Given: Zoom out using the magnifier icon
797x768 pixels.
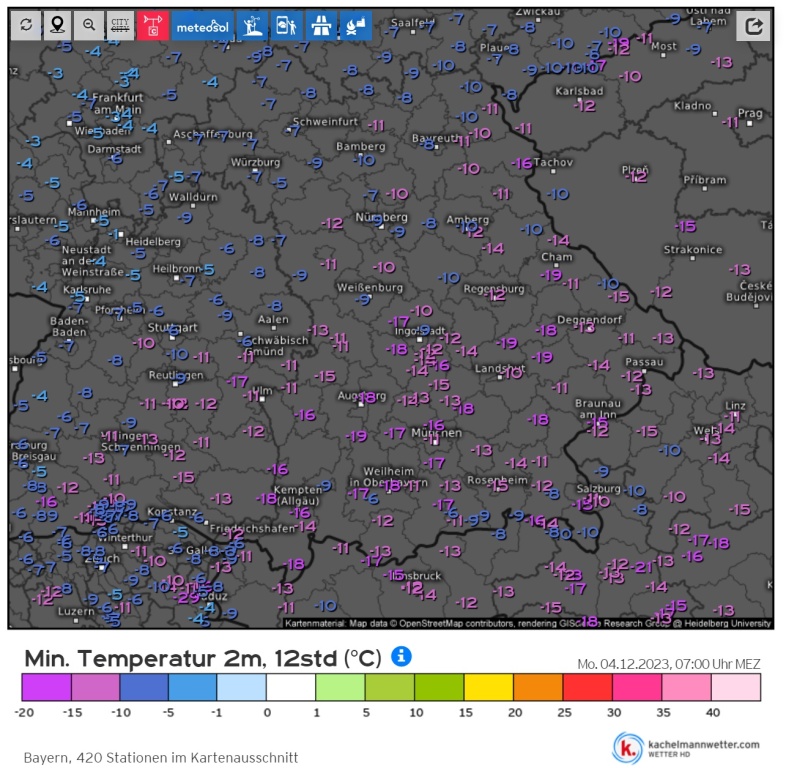Looking at the screenshot, I should click(x=89, y=25).
